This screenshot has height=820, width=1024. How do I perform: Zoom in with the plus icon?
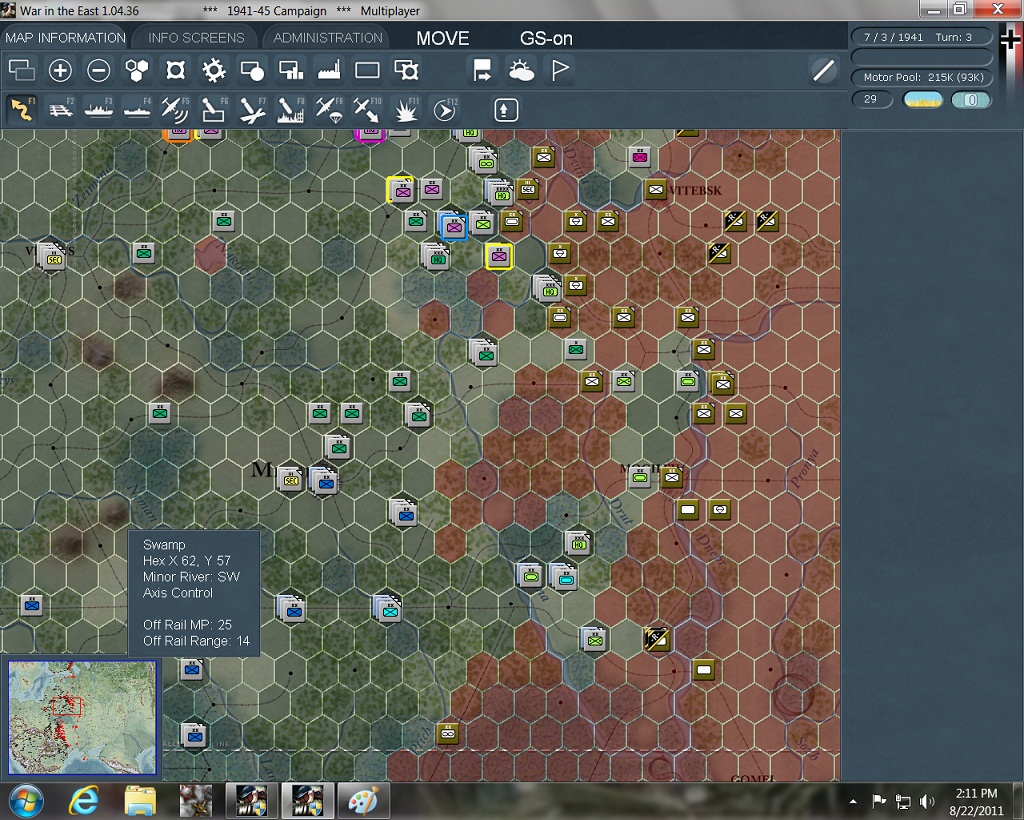point(60,70)
